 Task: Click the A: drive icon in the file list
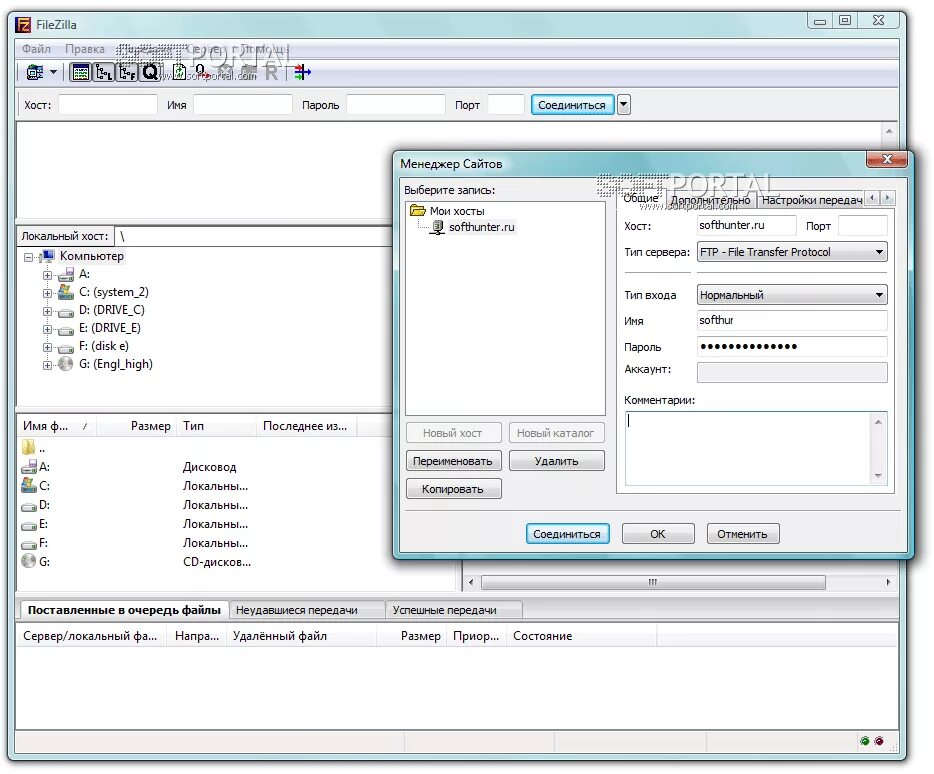[29, 467]
